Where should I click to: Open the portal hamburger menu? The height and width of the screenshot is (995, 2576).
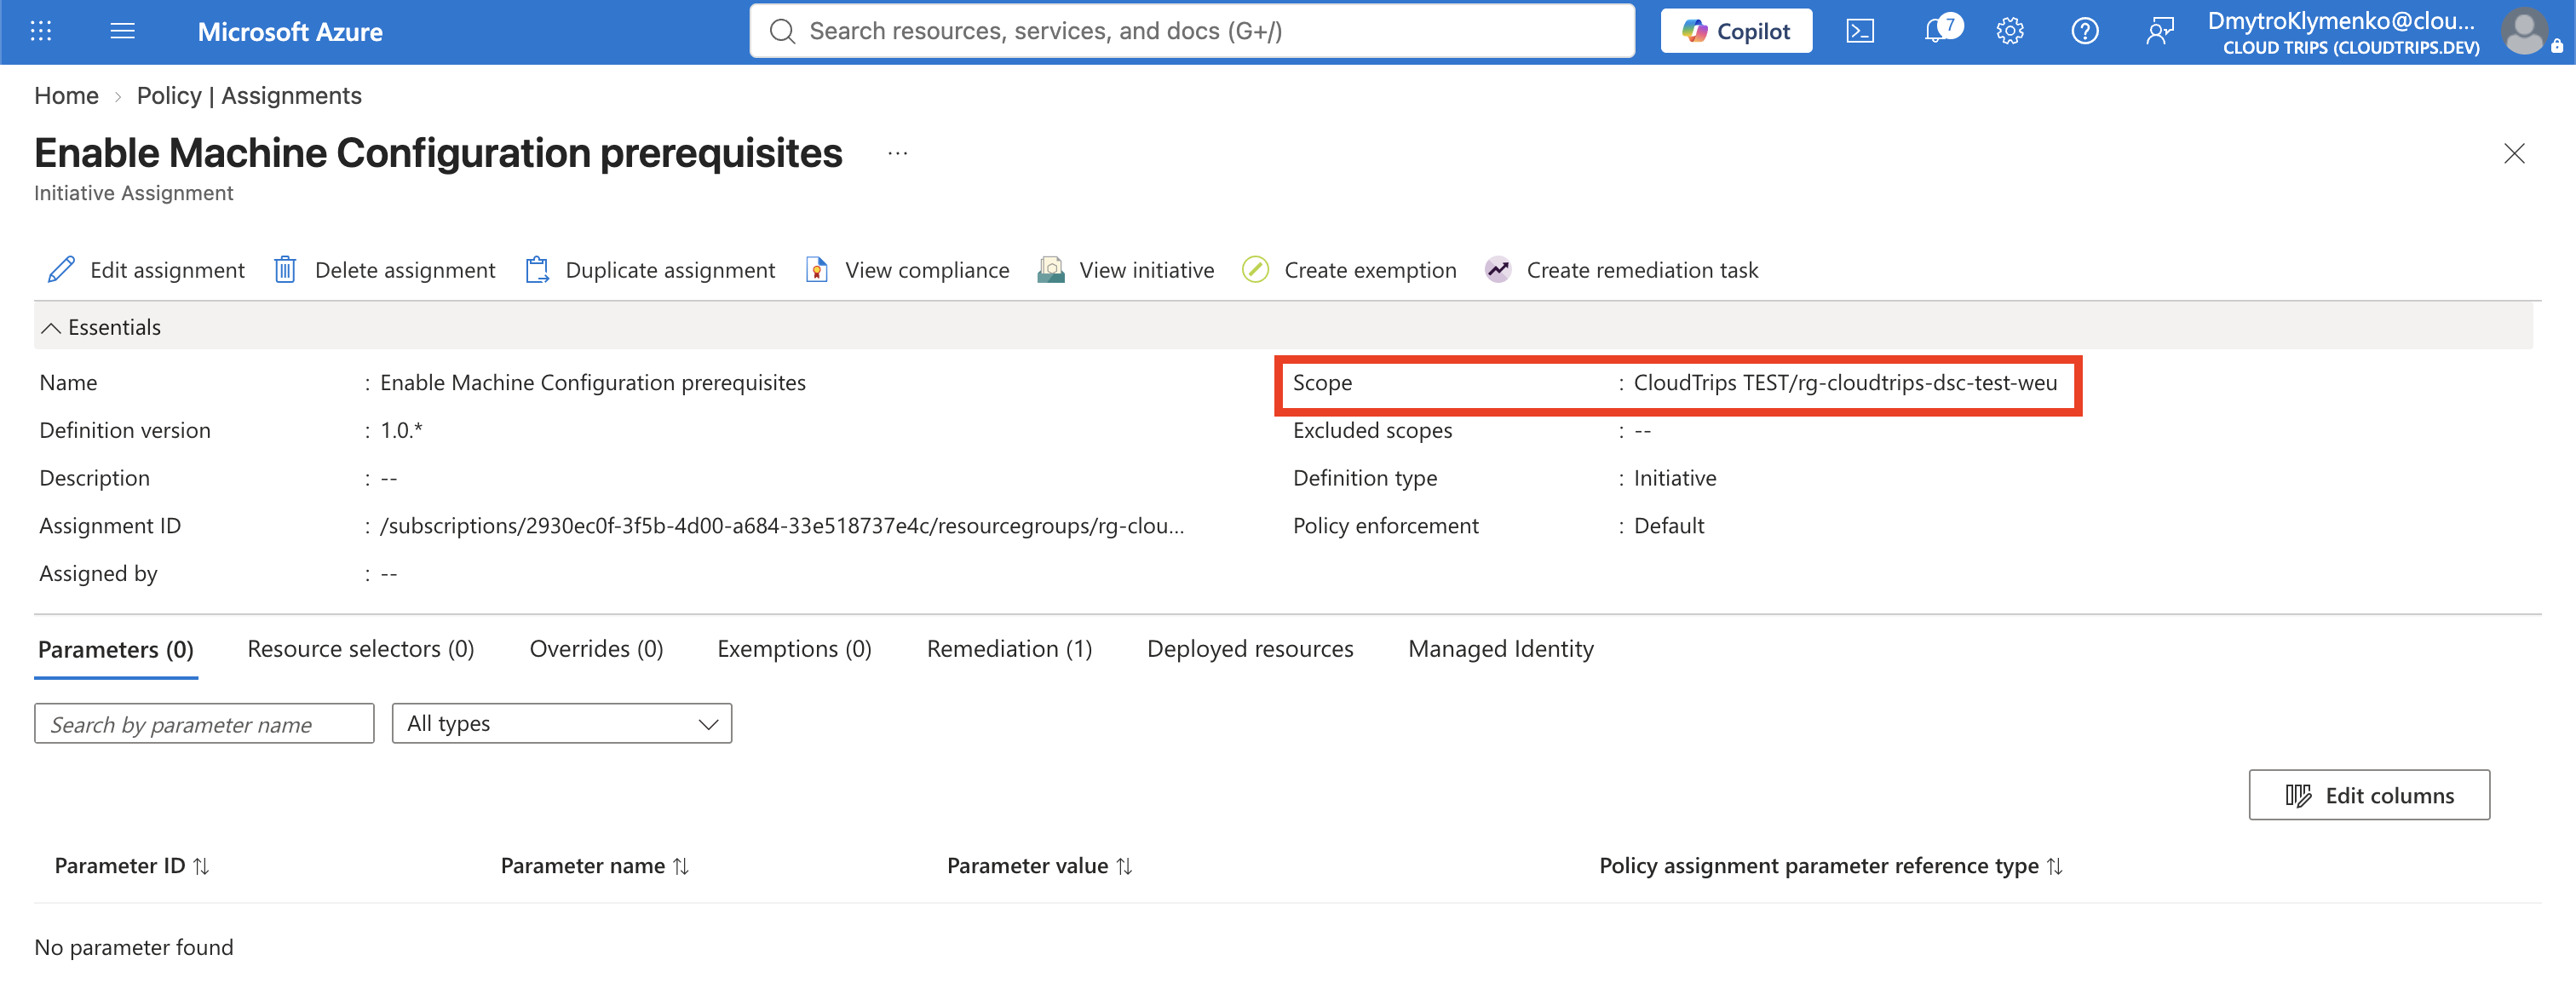(x=122, y=31)
